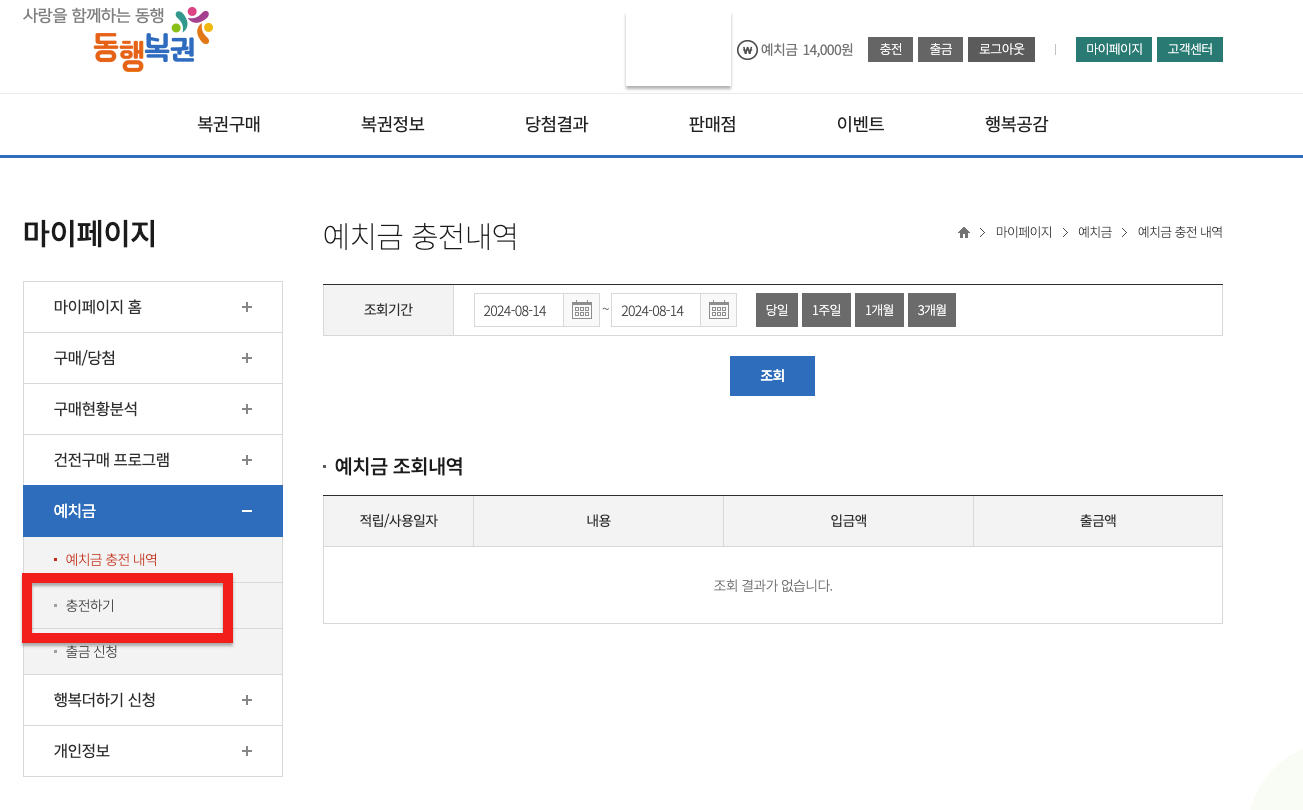Open the 판매점 menu
The image size is (1303, 810).
point(713,125)
